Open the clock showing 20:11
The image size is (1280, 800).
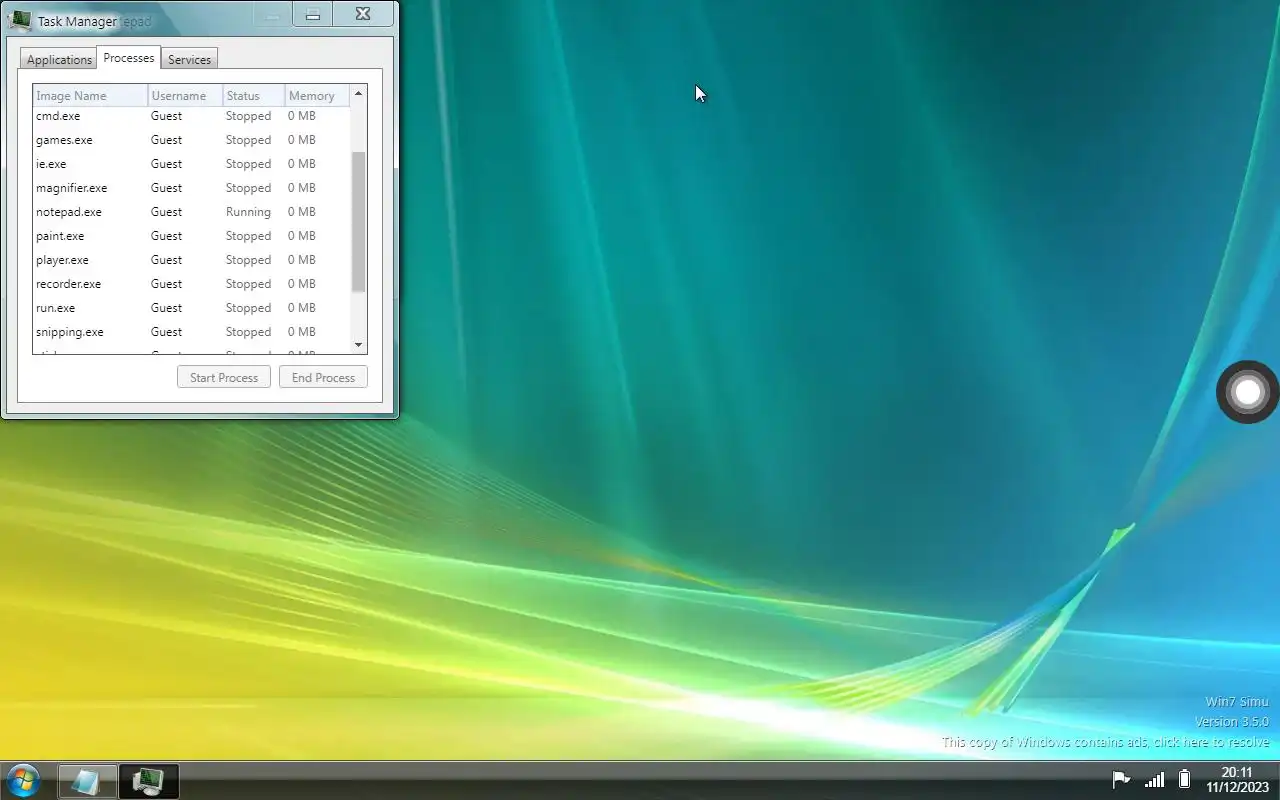(1237, 780)
